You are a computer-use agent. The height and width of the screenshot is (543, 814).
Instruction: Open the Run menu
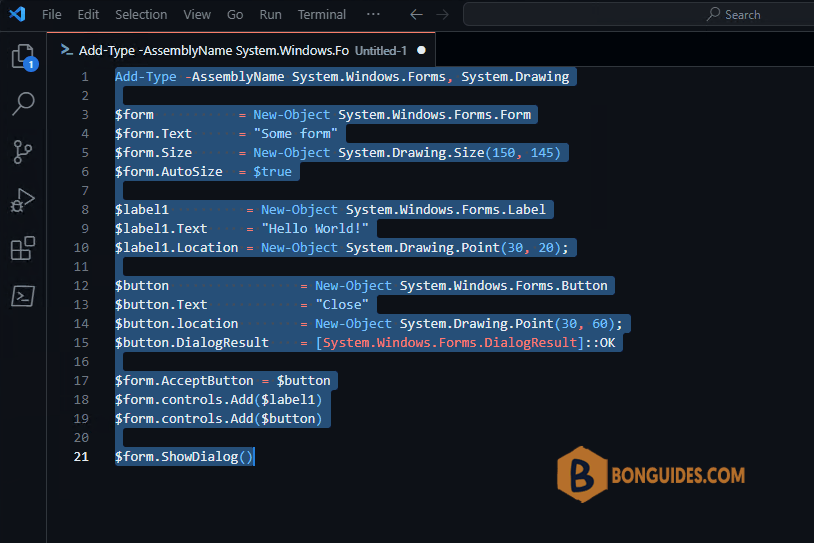270,15
